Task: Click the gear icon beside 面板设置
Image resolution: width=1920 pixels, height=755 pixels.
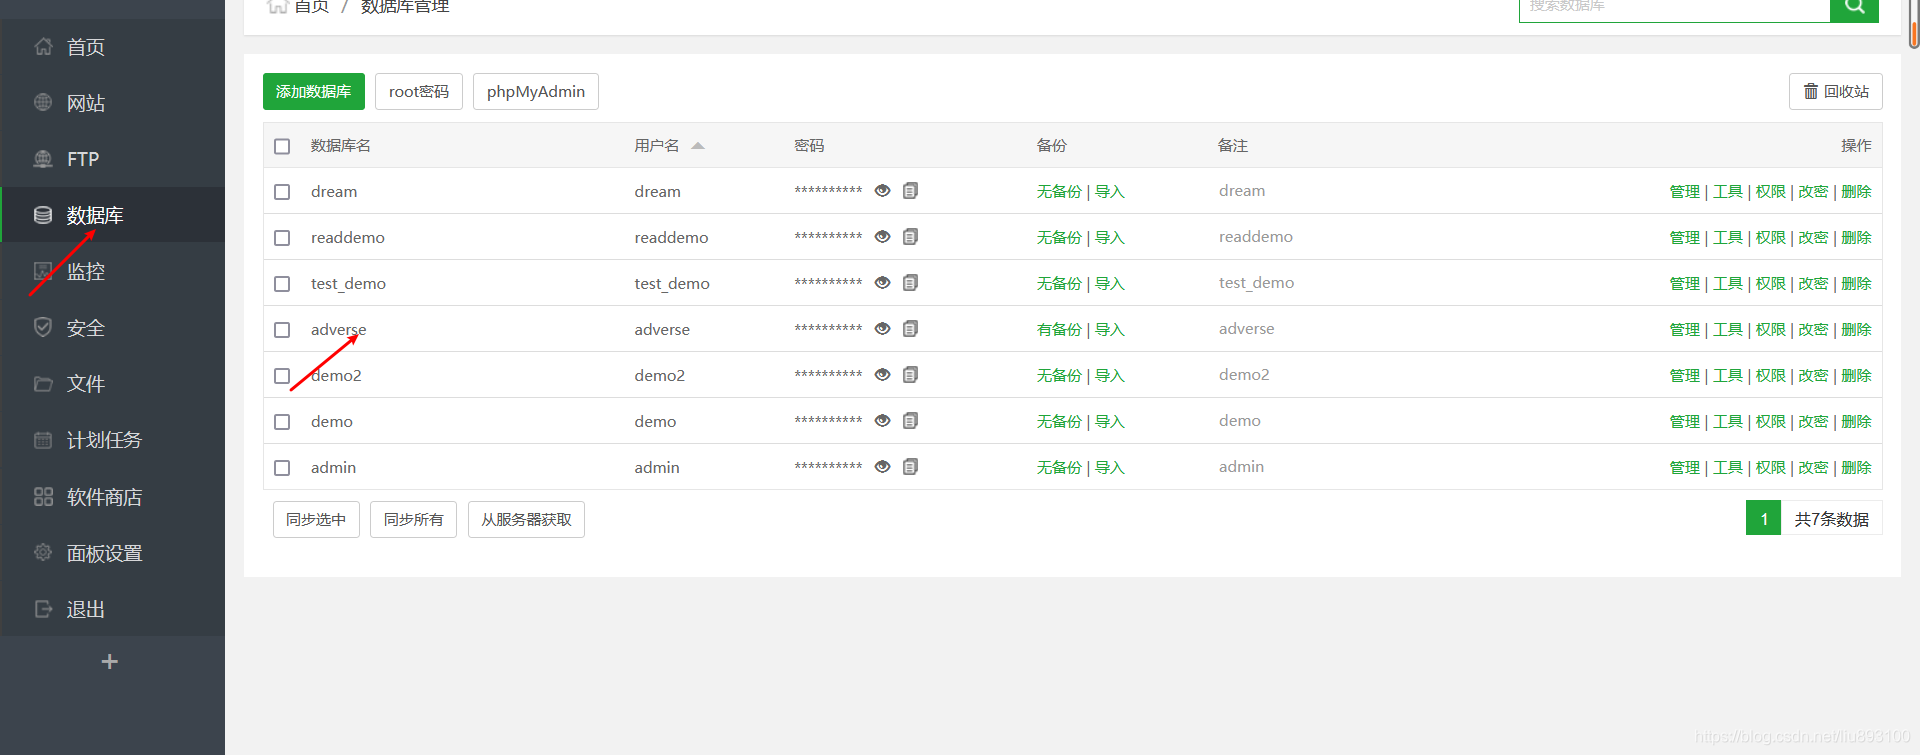Action: 43,552
